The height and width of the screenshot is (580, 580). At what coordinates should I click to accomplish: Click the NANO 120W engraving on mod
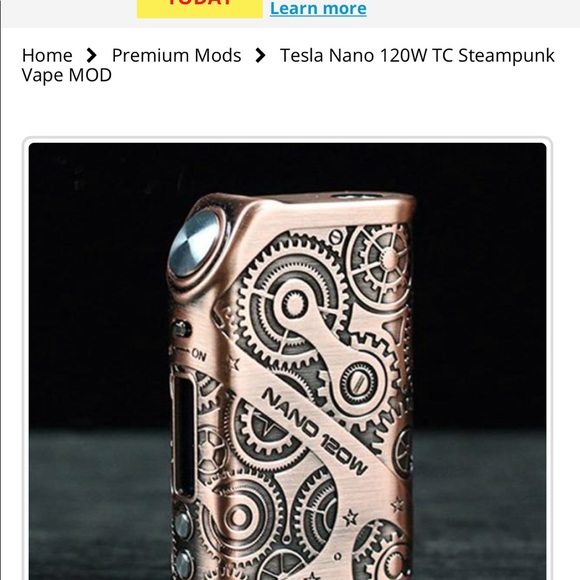pos(314,431)
